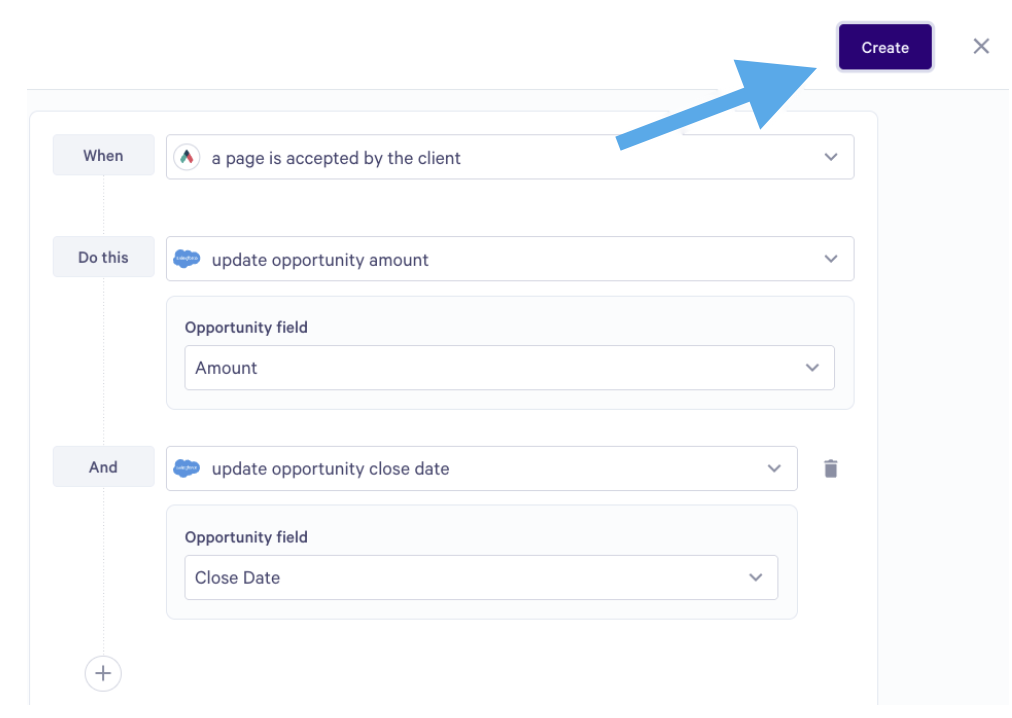
Task: Click the Salesforce cloud icon beside update opportunity close date
Action: [x=187, y=468]
